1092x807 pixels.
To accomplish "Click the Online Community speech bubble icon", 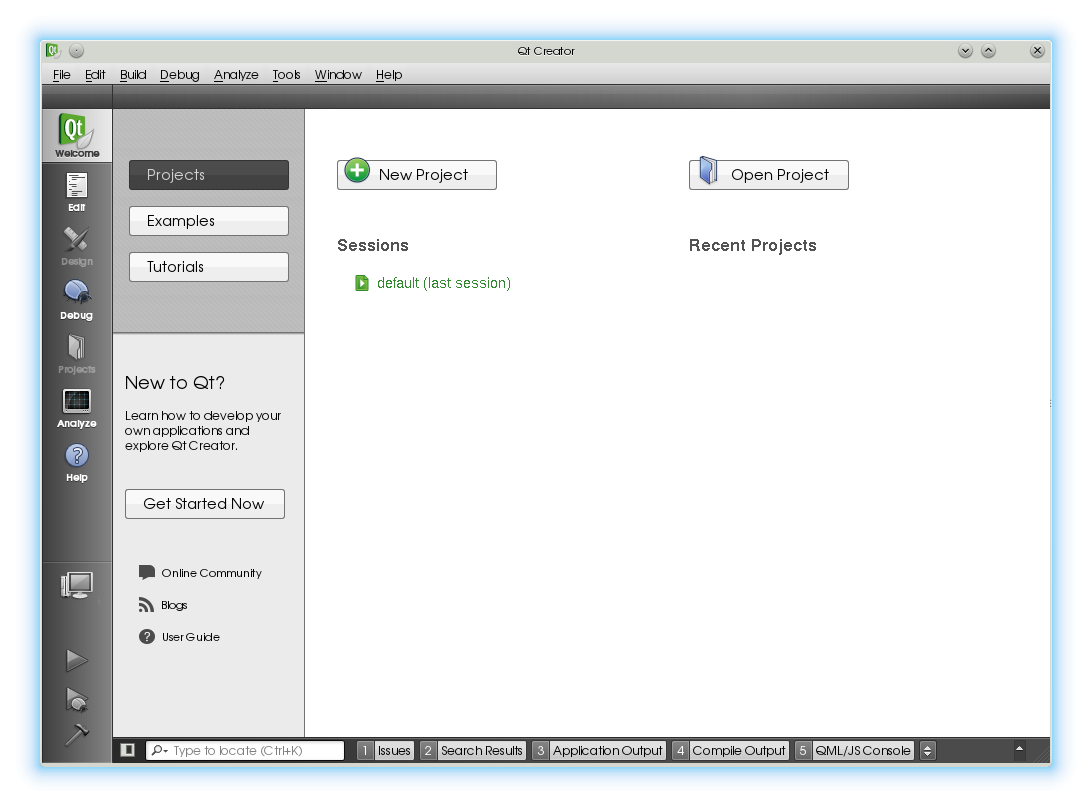I will [x=146, y=572].
